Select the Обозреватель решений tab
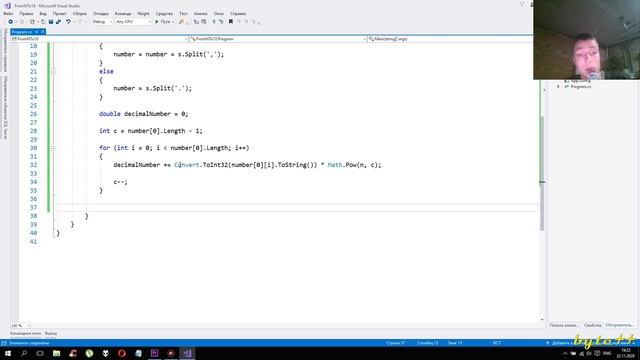640x360 pixels. click(619, 325)
